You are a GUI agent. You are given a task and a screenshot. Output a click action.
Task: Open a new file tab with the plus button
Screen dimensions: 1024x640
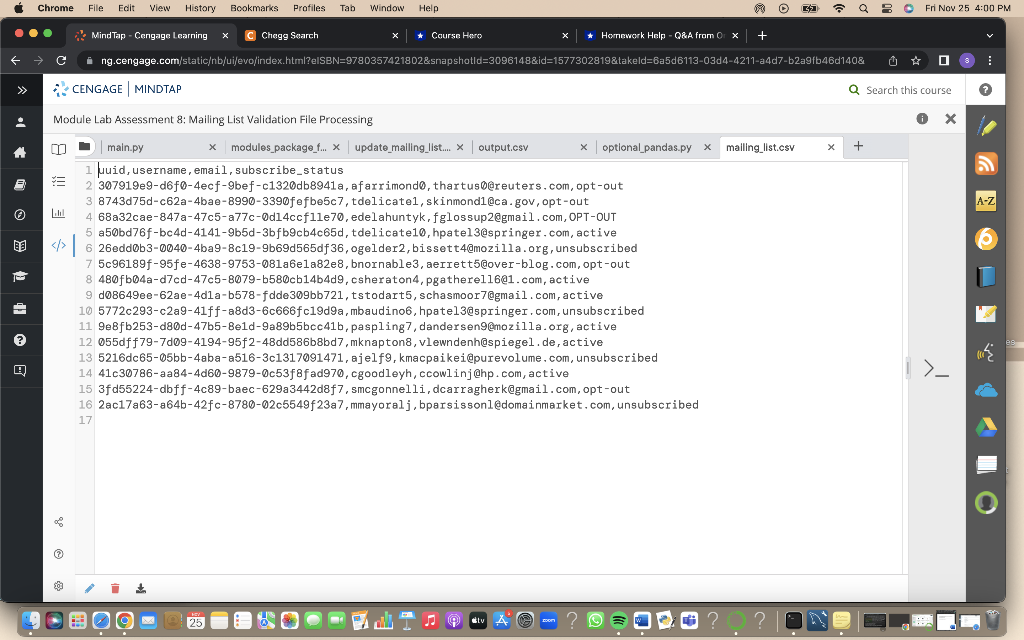858,146
